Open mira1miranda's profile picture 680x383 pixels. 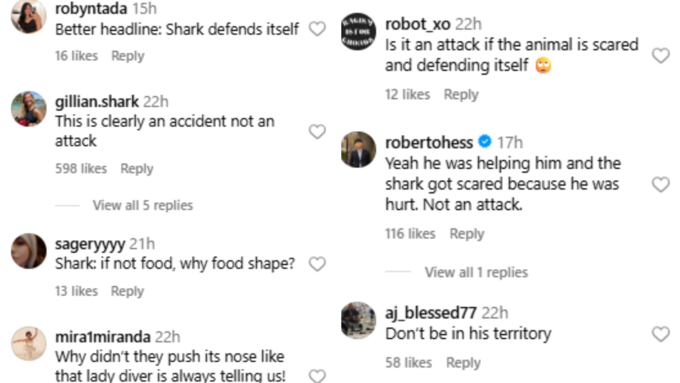[29, 344]
